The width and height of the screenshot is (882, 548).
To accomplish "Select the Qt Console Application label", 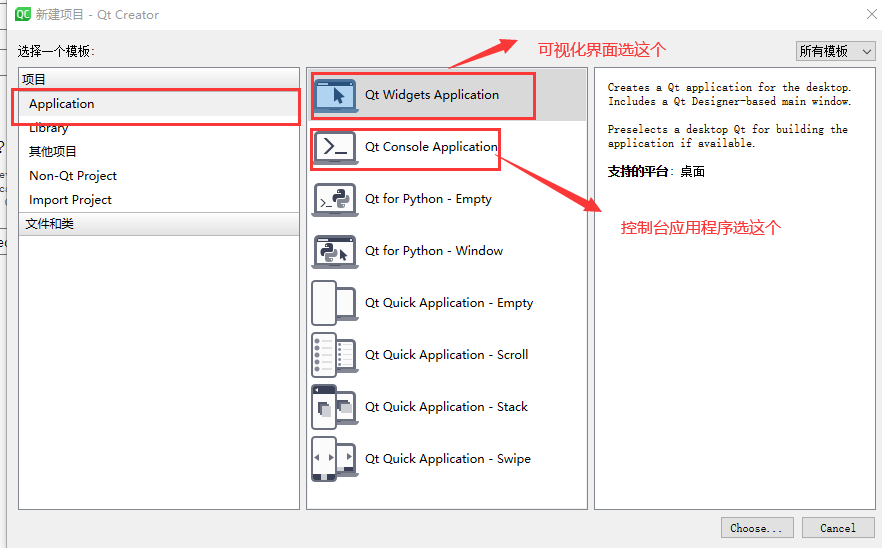I will coord(431,147).
